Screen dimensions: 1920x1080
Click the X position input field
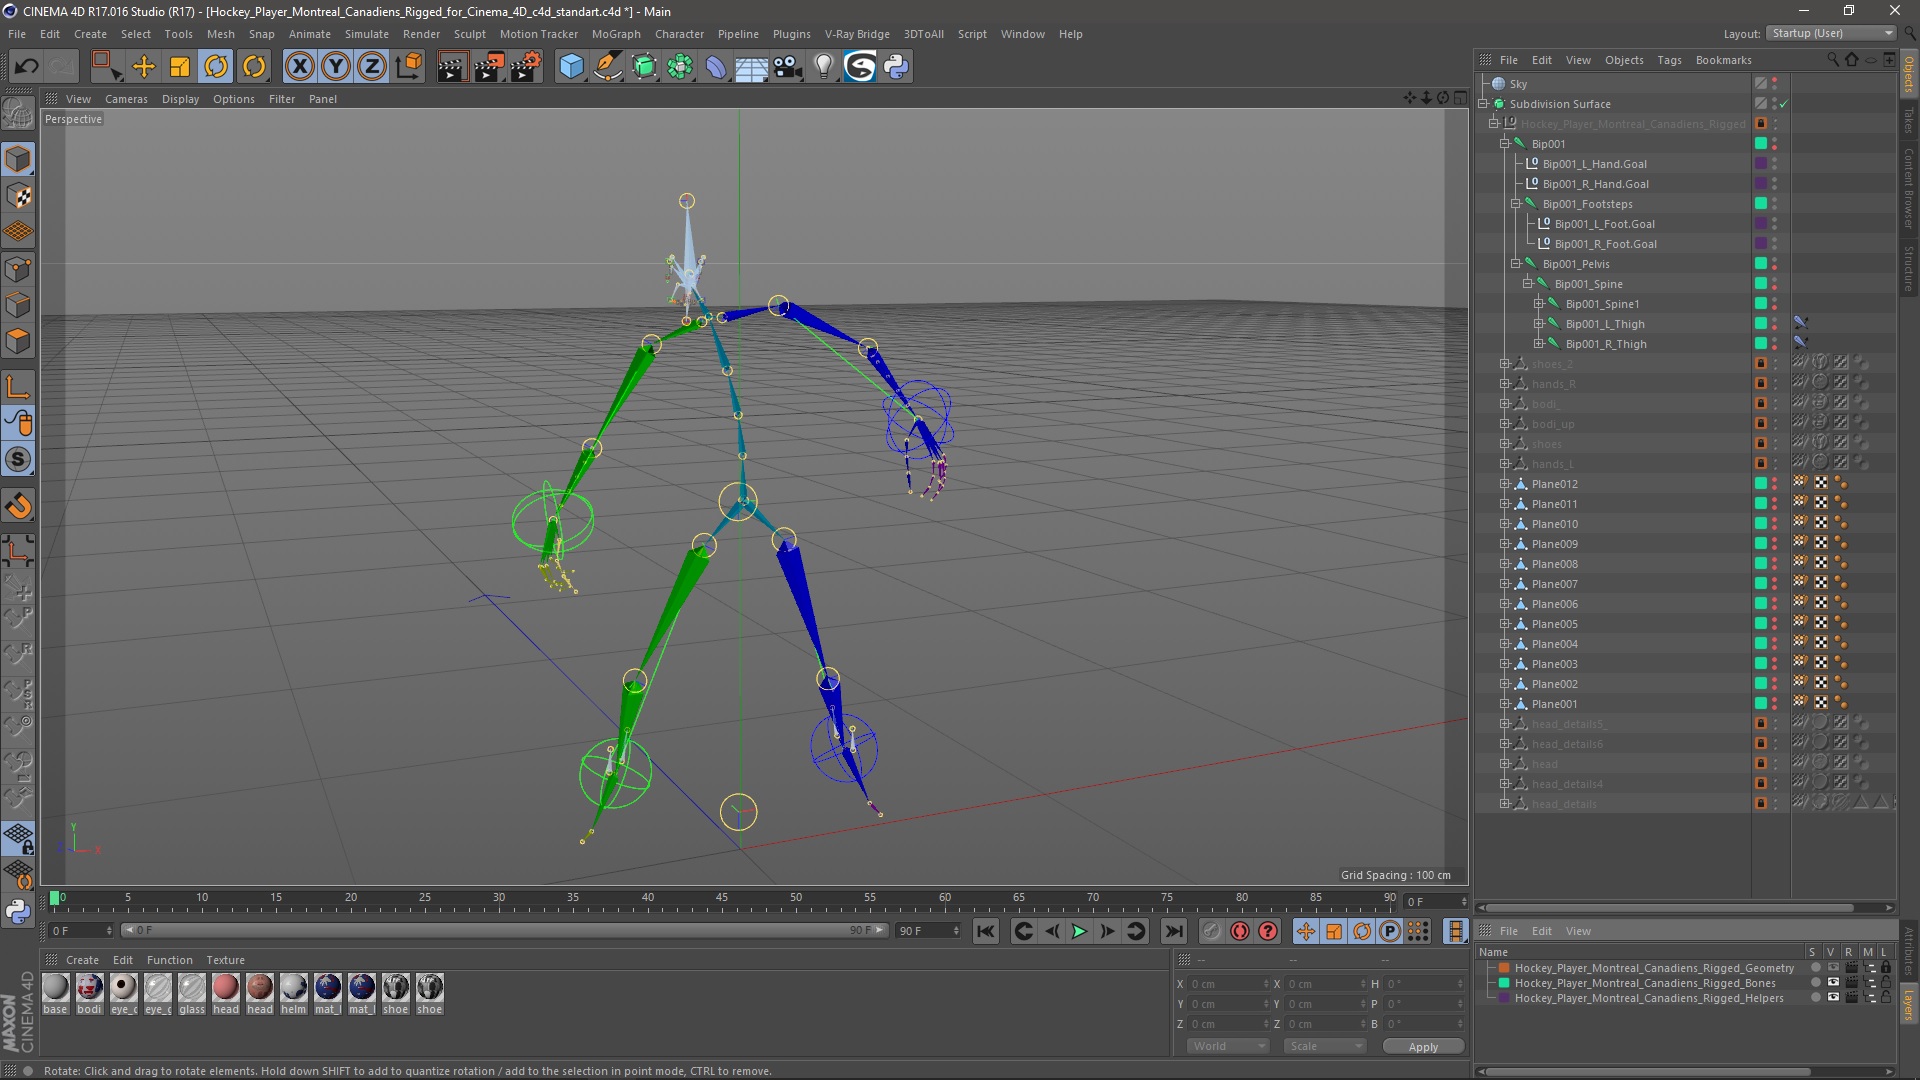tap(1229, 984)
